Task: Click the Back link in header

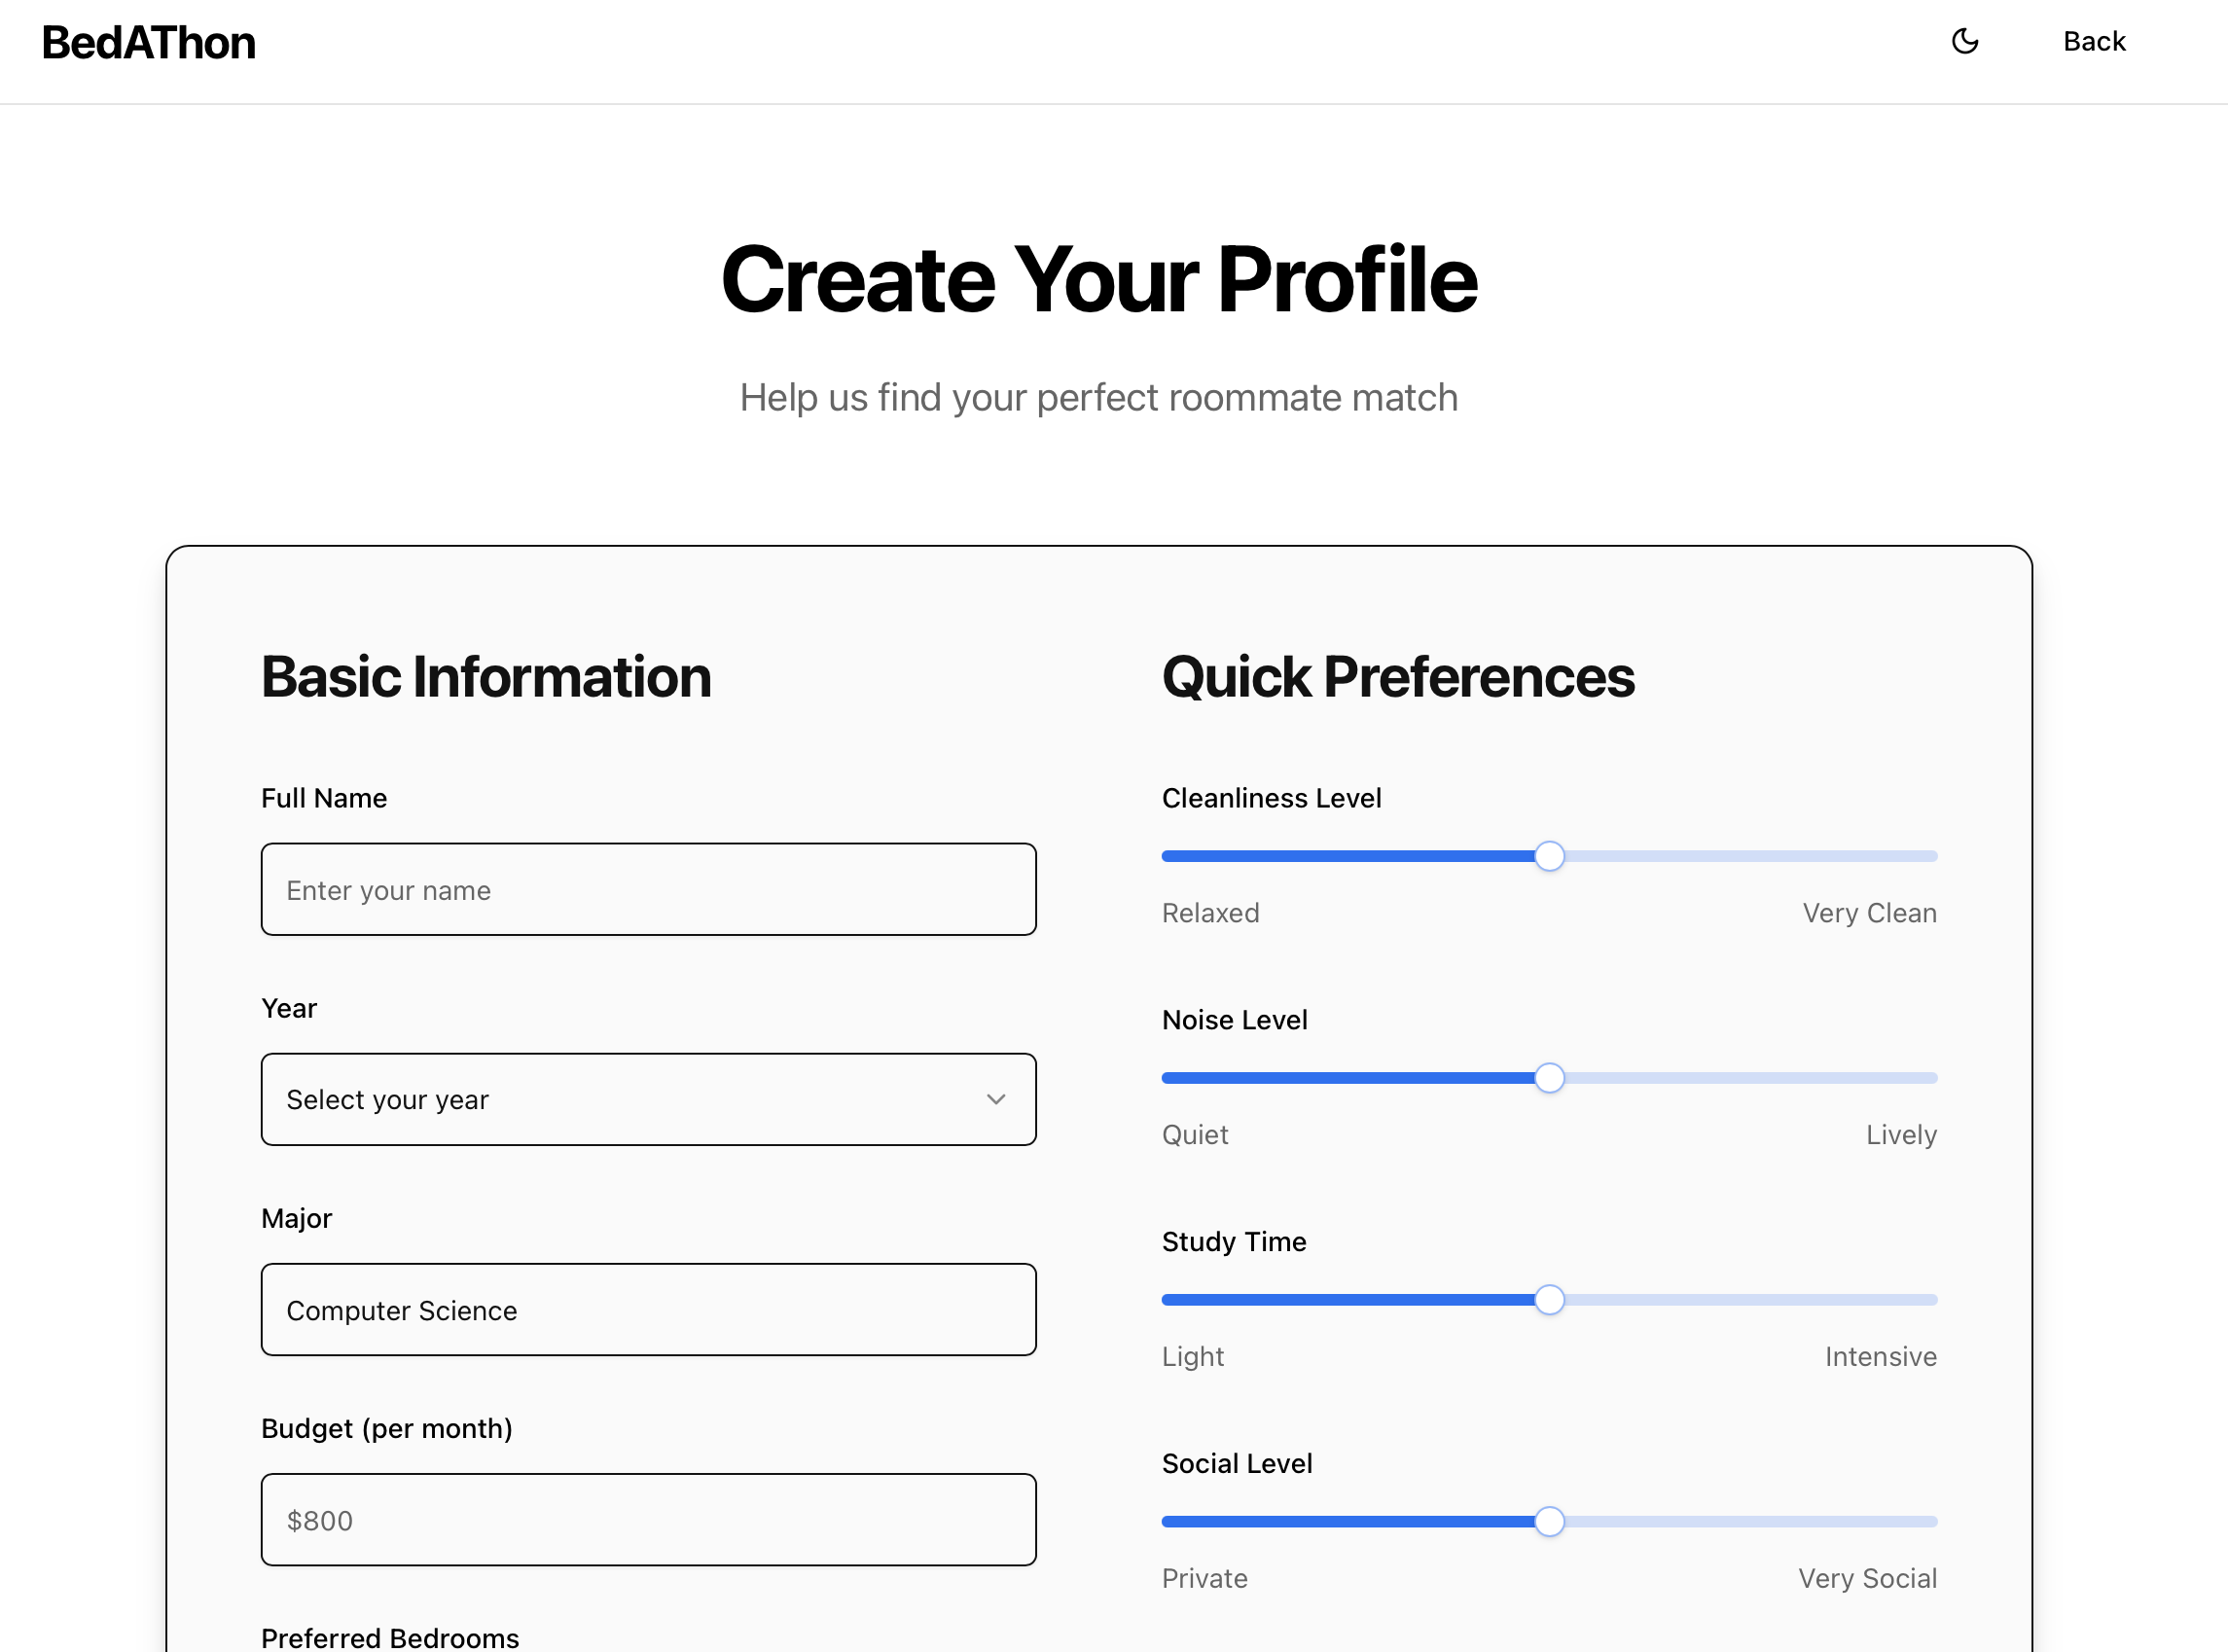Action: [2094, 42]
